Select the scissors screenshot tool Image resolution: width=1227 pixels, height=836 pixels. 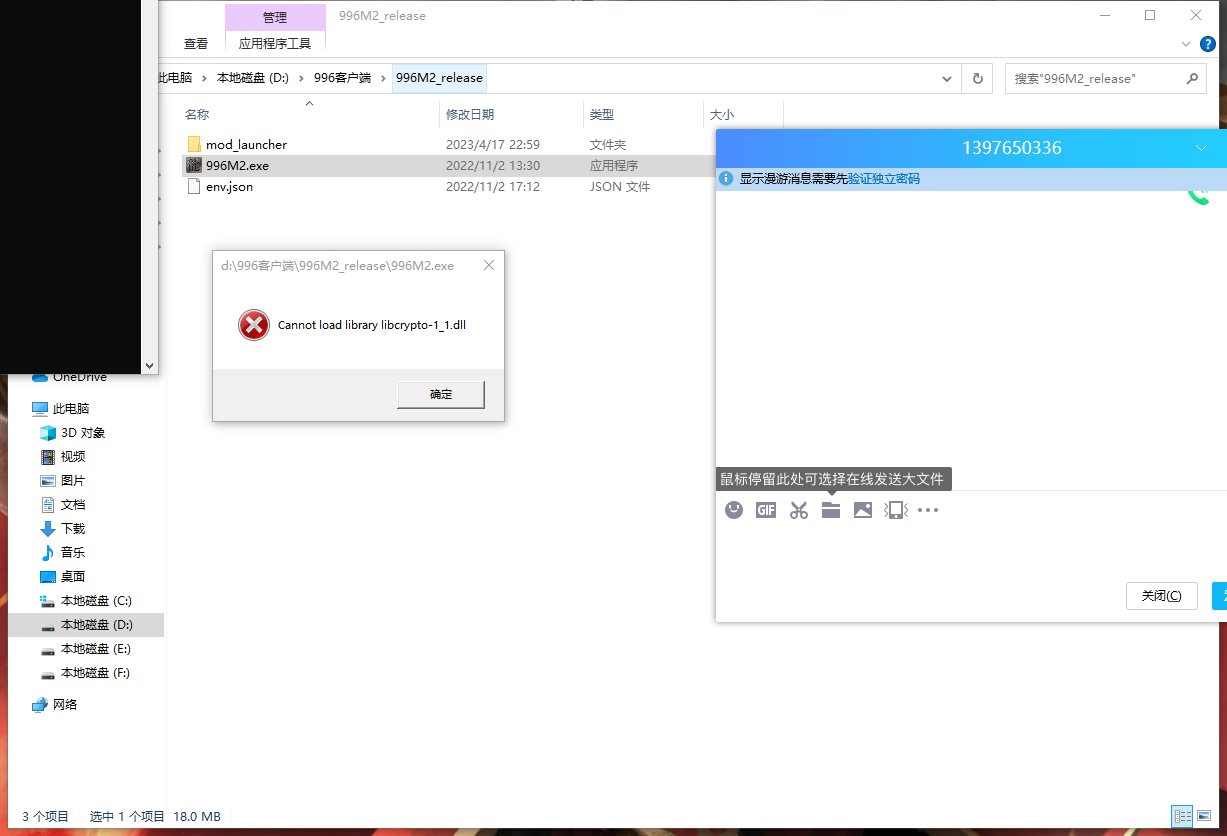click(798, 510)
